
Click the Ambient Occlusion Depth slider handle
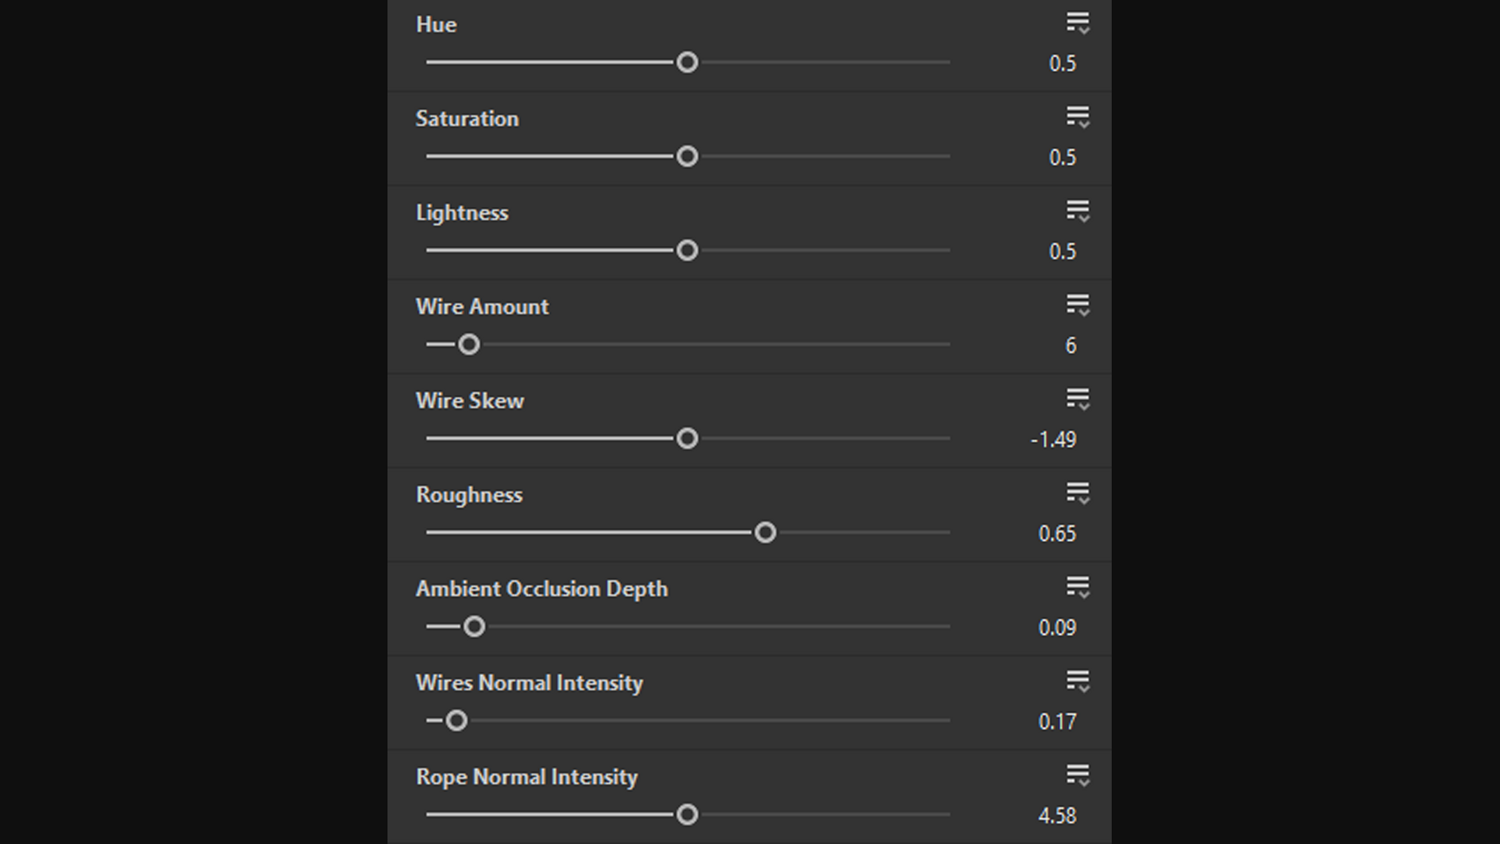[474, 627]
